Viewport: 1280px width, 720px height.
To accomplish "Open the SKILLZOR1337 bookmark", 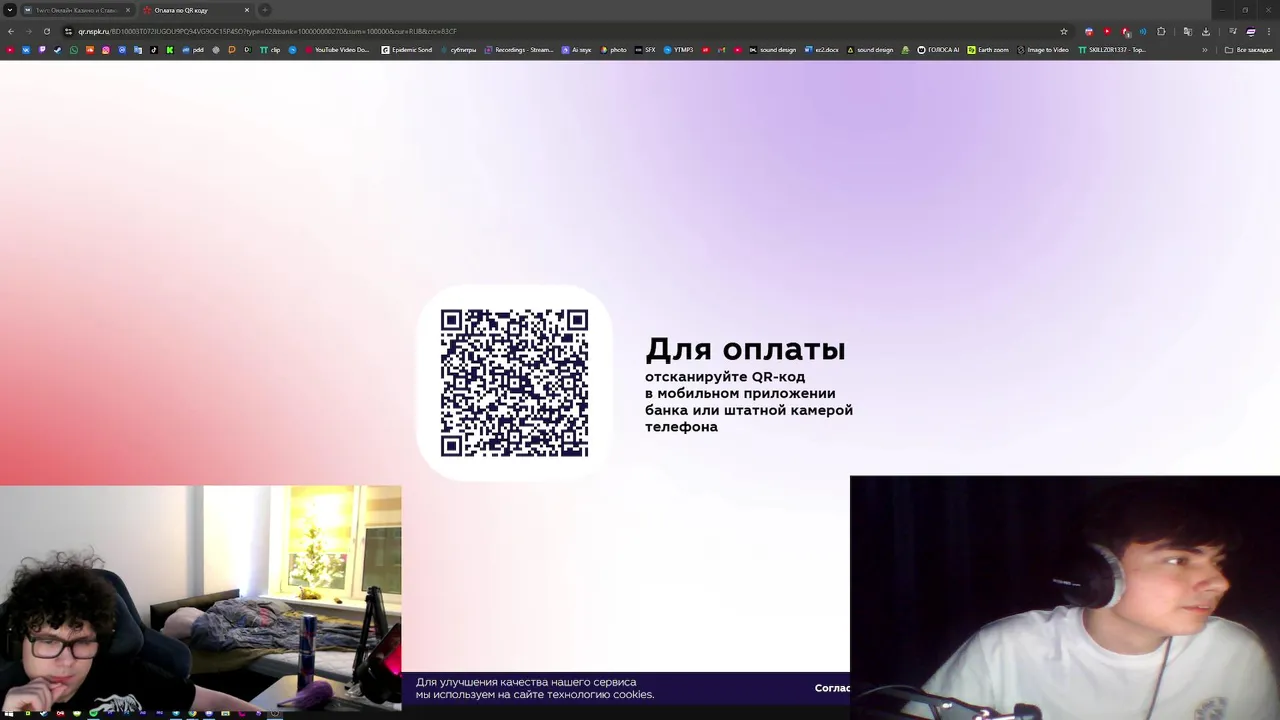I will point(1112,49).
